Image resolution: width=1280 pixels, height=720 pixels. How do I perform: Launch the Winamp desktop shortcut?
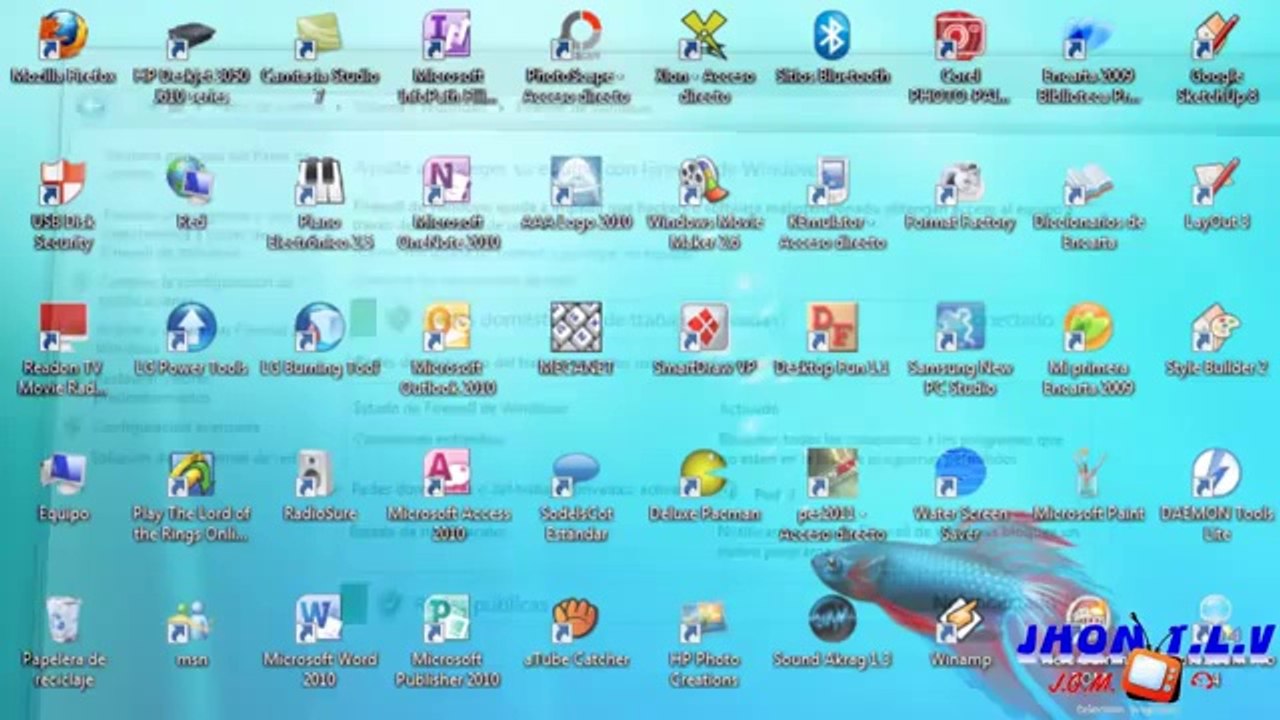click(x=960, y=619)
